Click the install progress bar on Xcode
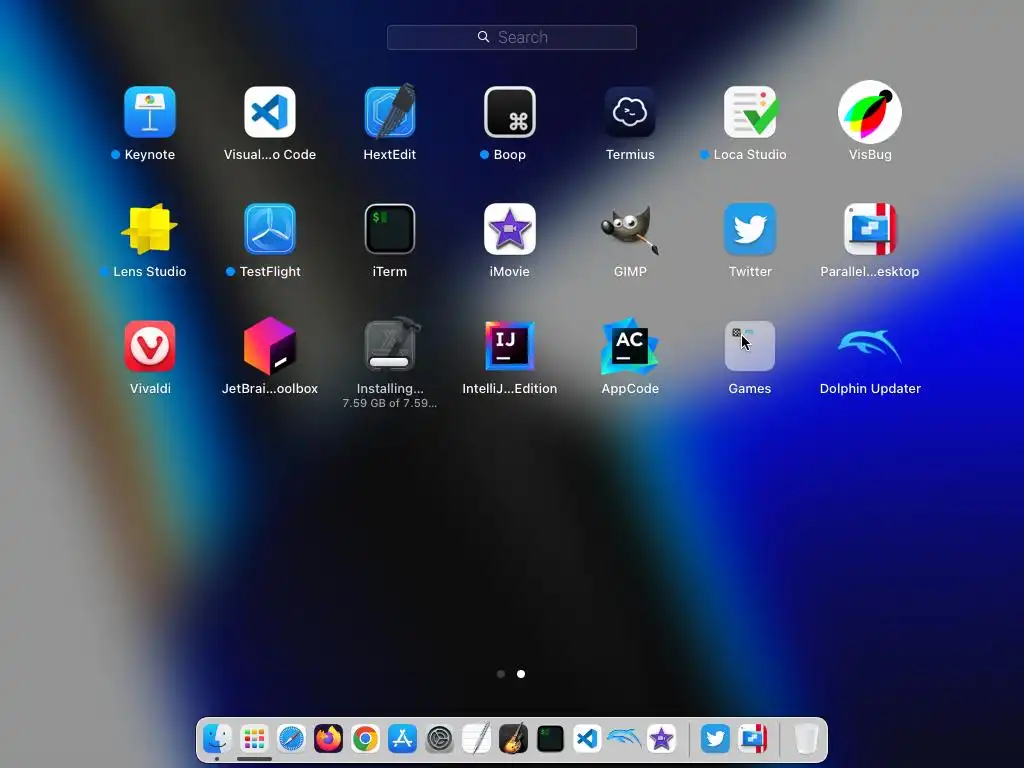This screenshot has height=768, width=1024. coord(389,362)
